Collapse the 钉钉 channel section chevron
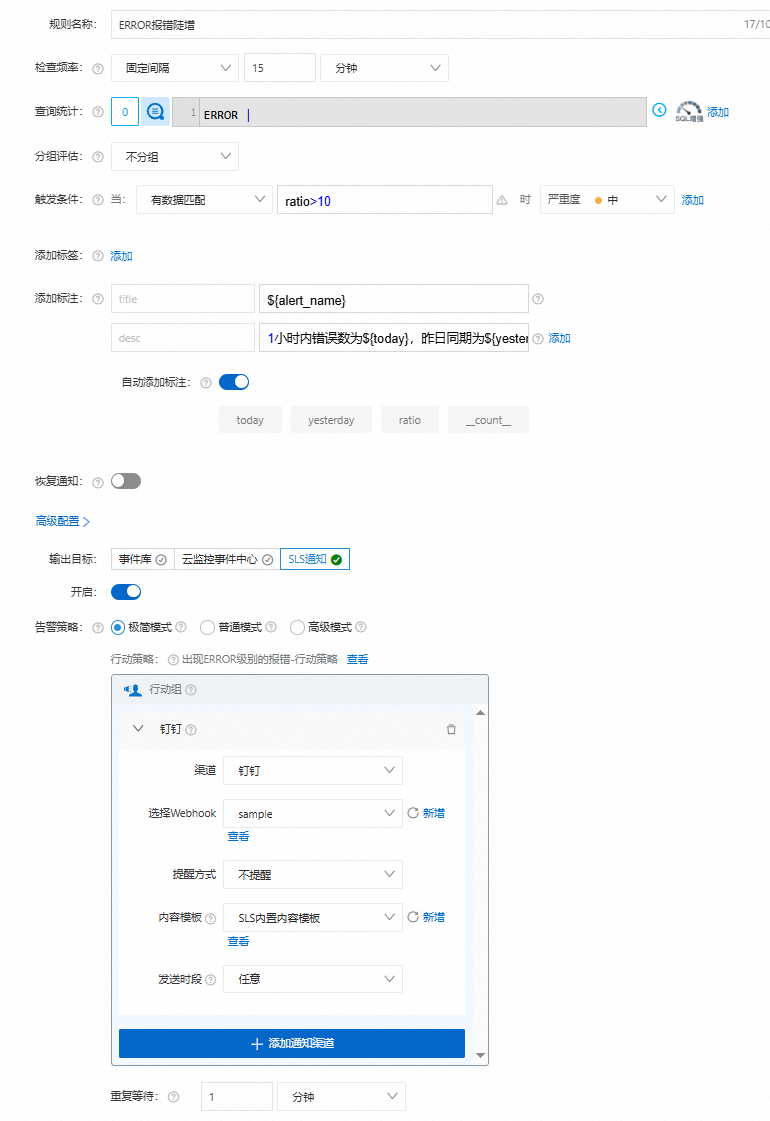This screenshot has height=1121, width=770. [138, 729]
